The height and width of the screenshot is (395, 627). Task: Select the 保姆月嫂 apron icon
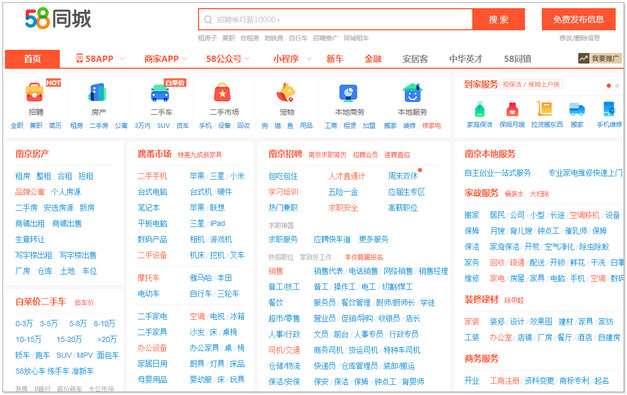[x=512, y=109]
